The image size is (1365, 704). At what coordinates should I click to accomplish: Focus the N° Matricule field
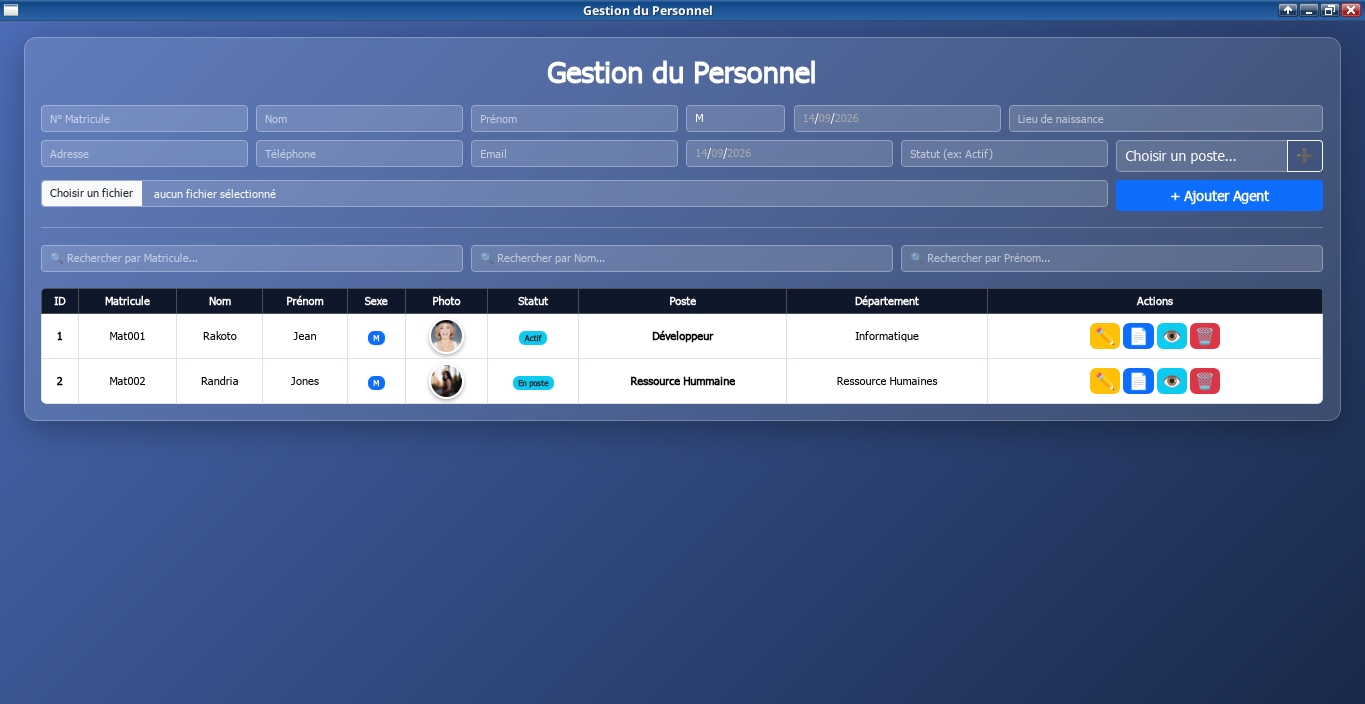click(x=144, y=118)
